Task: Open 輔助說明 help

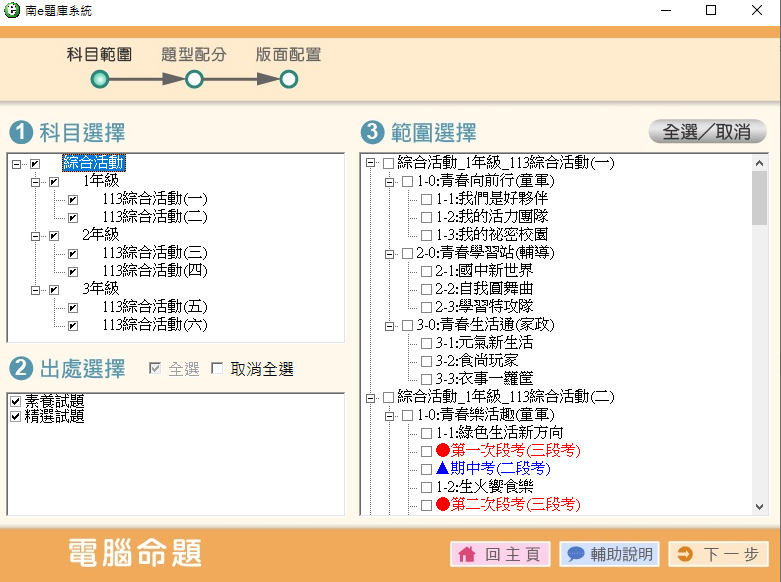Action: pos(608,554)
